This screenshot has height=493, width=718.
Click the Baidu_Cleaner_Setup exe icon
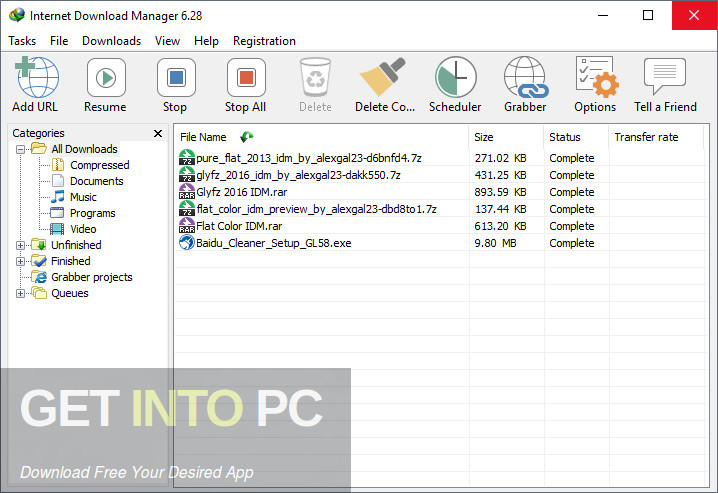187,242
